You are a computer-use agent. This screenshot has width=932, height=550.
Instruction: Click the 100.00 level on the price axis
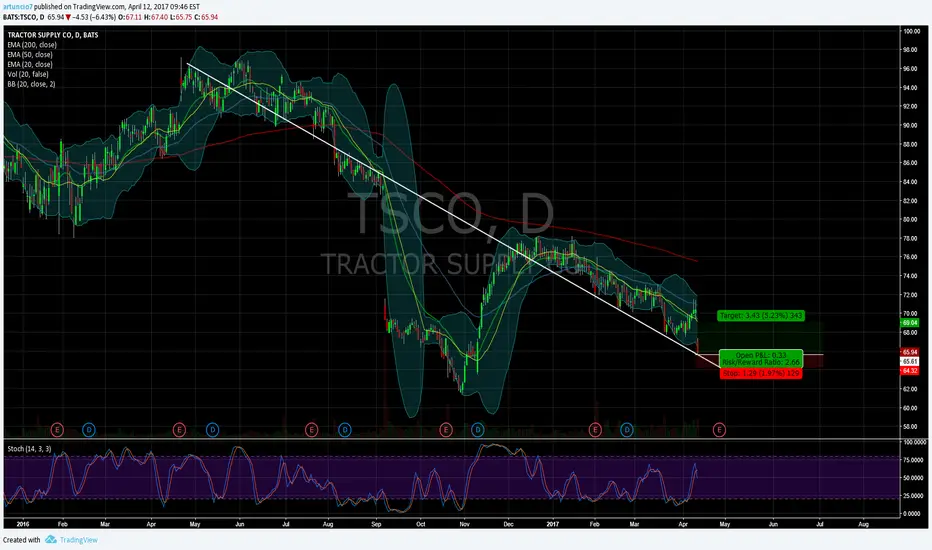[x=911, y=31]
